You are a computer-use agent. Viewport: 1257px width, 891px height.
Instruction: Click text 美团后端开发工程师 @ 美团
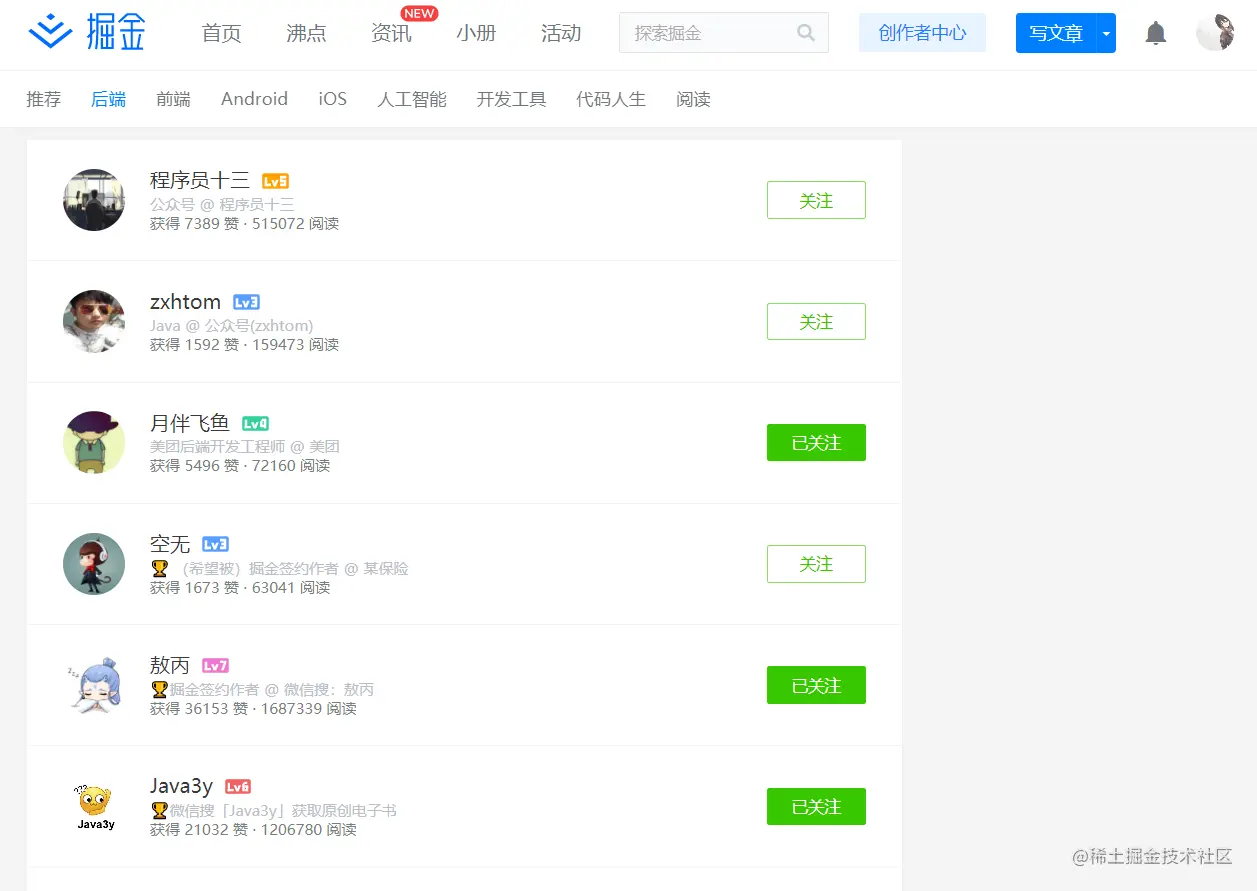point(245,446)
